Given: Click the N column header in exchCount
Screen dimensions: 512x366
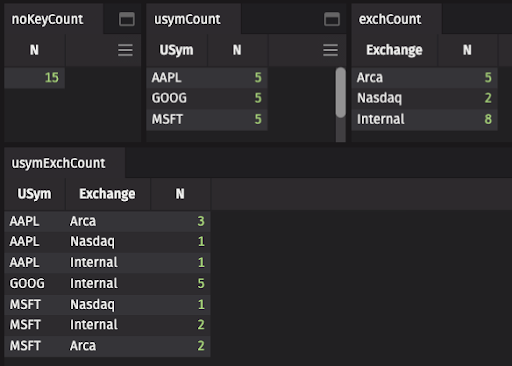Looking at the screenshot, I should (467, 50).
